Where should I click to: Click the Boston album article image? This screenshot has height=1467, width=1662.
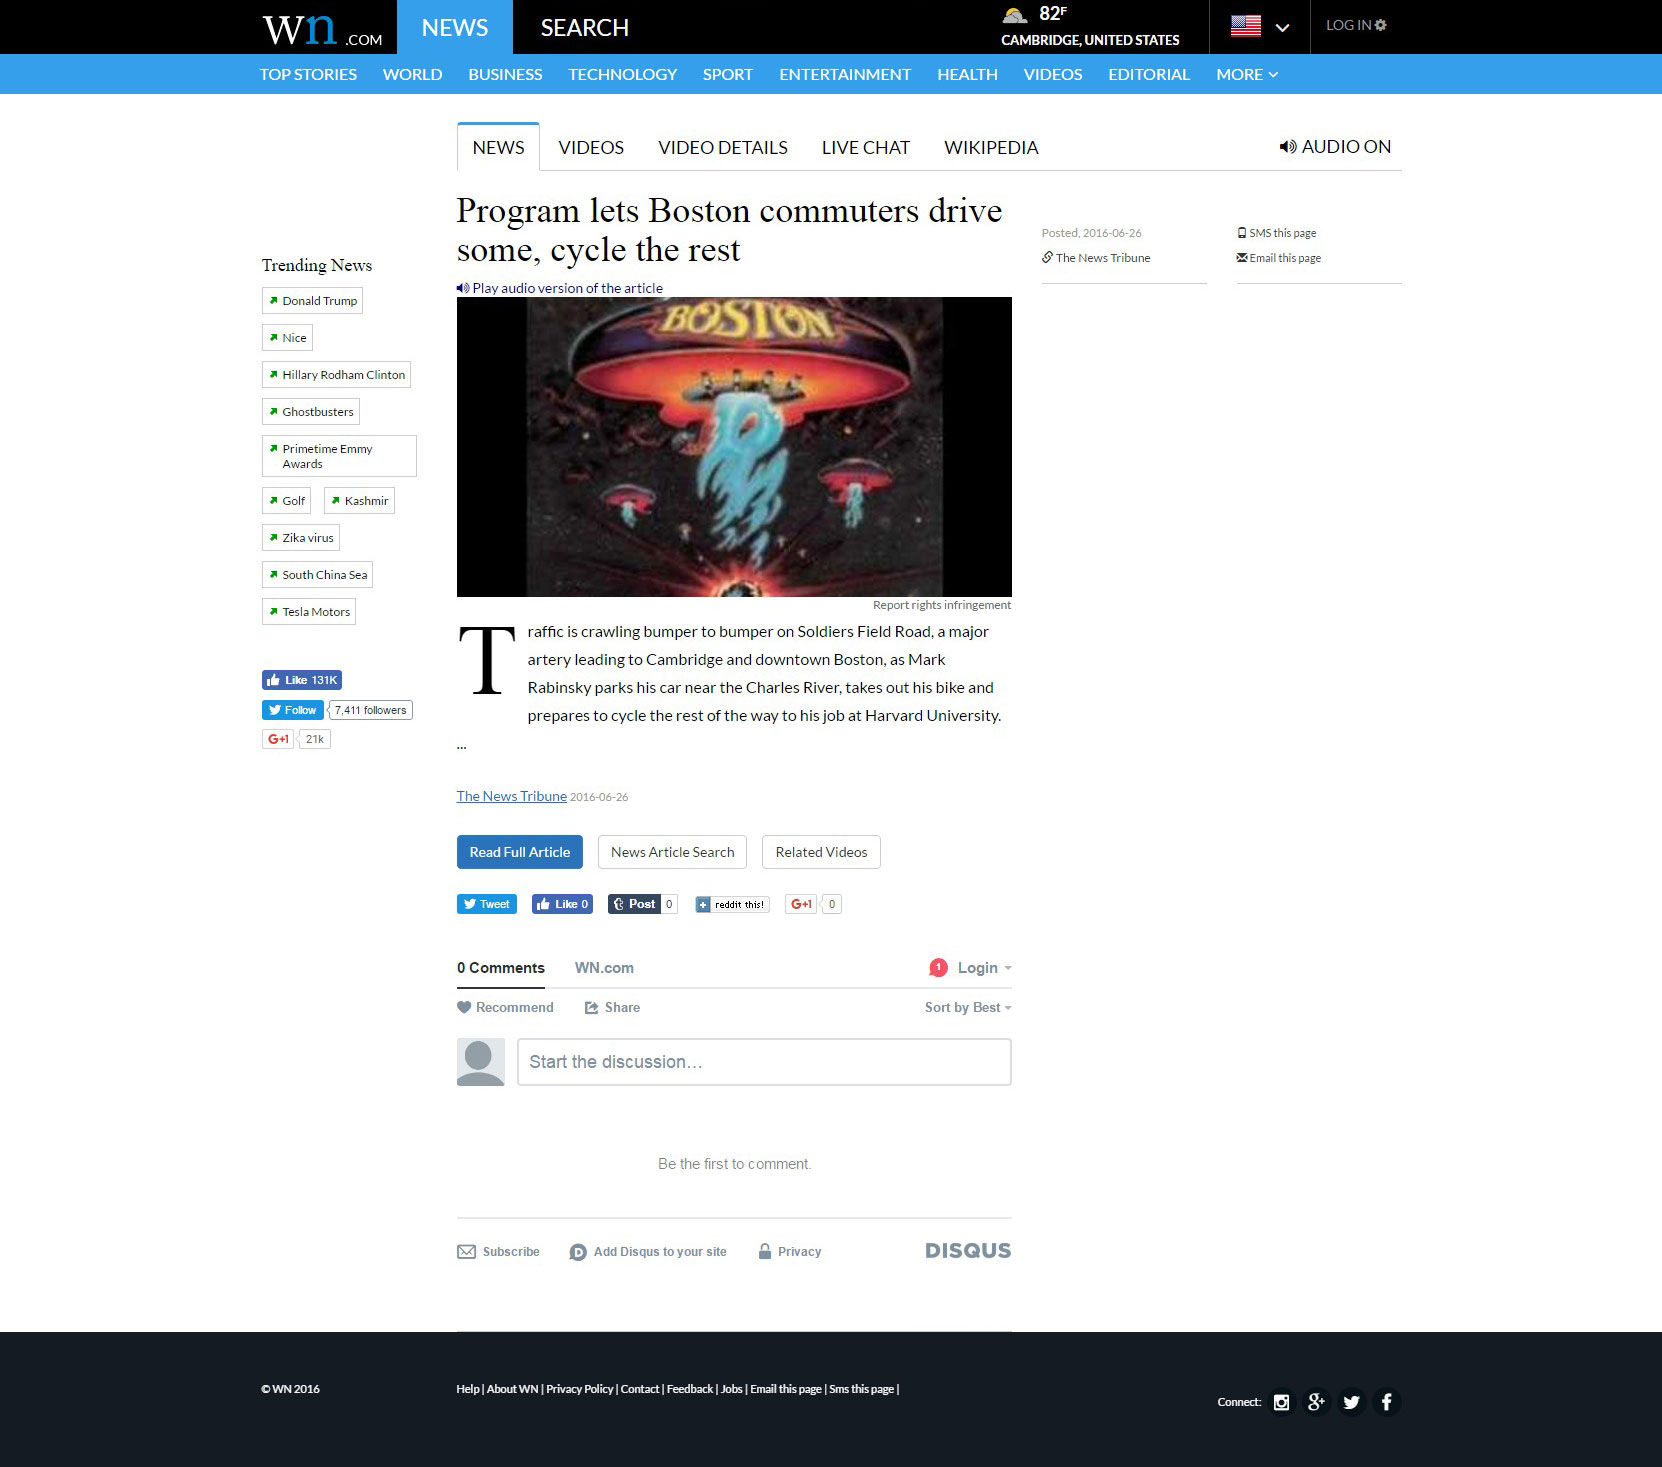734,447
